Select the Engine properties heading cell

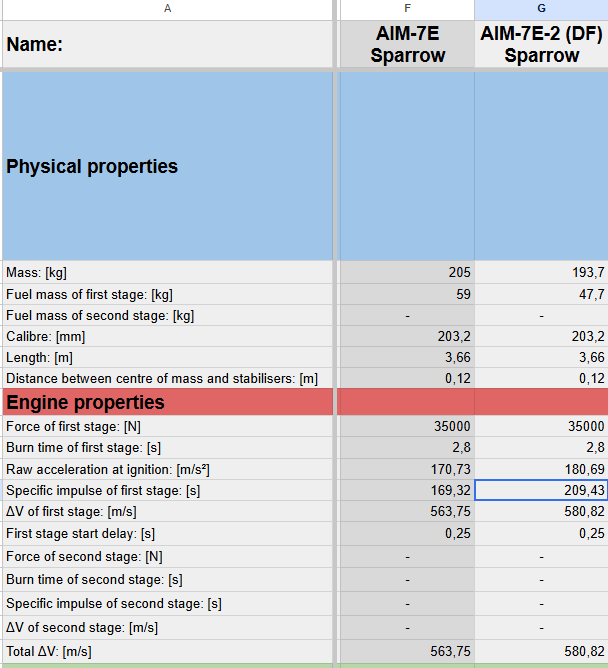(x=167, y=402)
